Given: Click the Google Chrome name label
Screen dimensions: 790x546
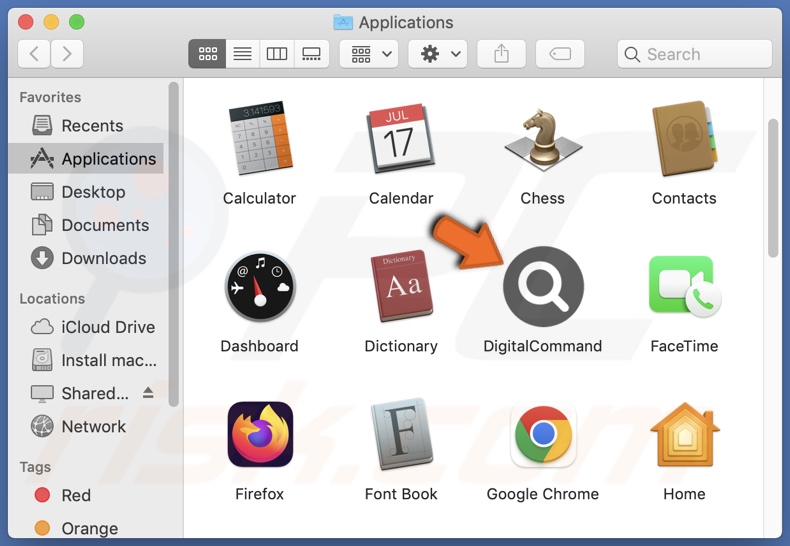Looking at the screenshot, I should [543, 494].
